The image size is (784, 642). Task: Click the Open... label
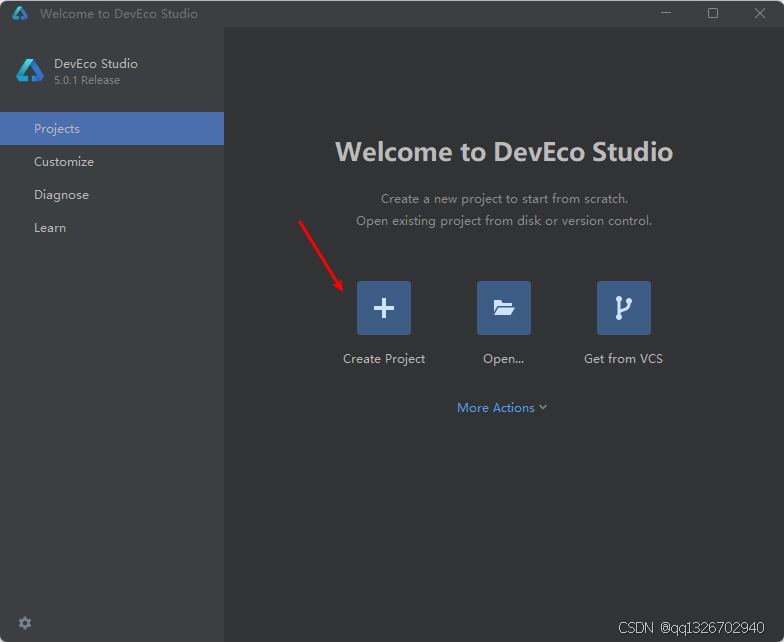pyautogui.click(x=504, y=359)
